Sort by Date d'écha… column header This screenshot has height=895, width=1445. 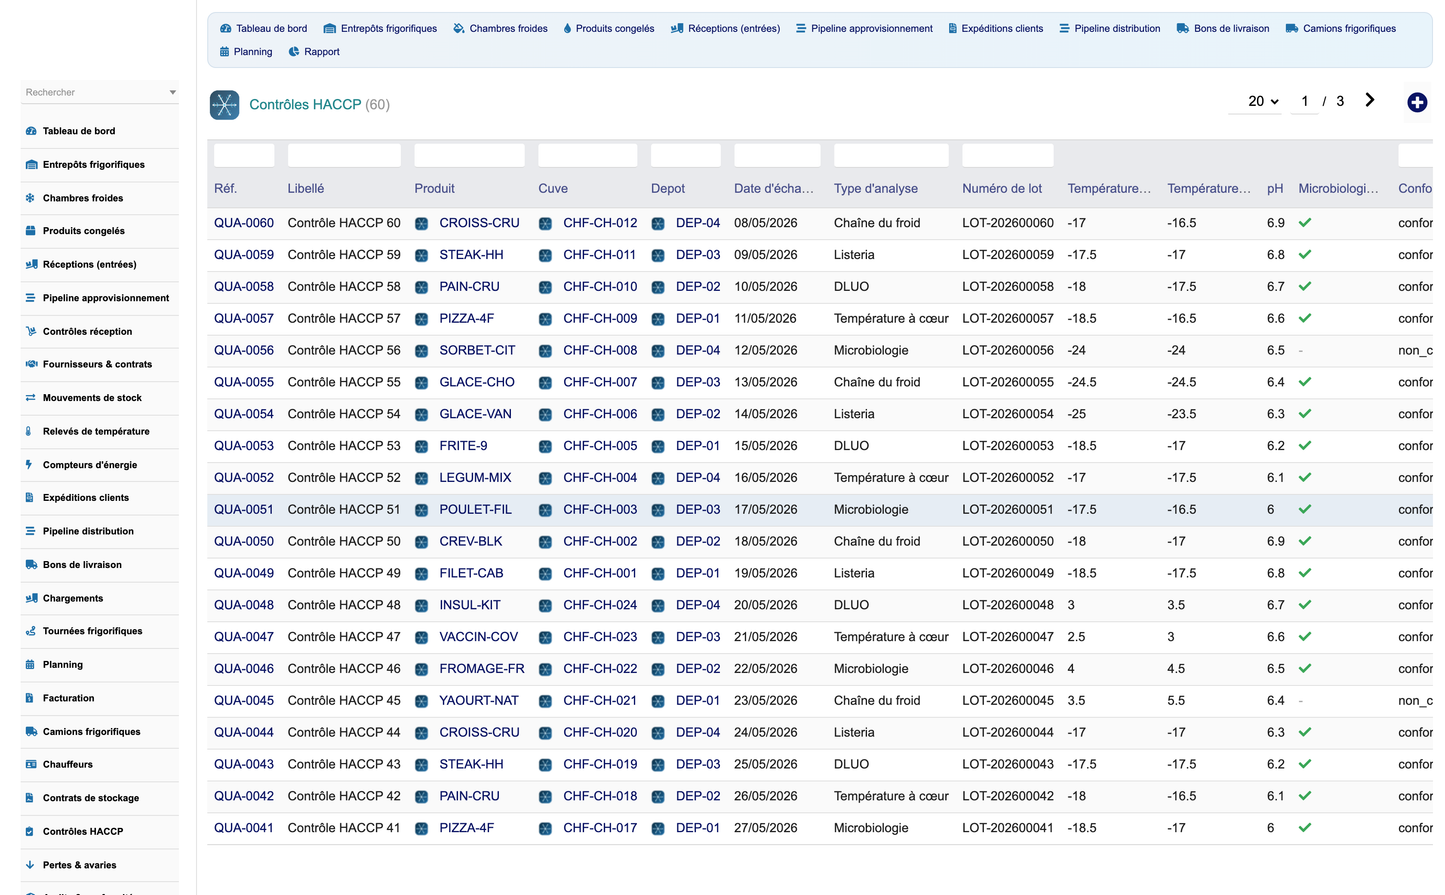pyautogui.click(x=774, y=188)
